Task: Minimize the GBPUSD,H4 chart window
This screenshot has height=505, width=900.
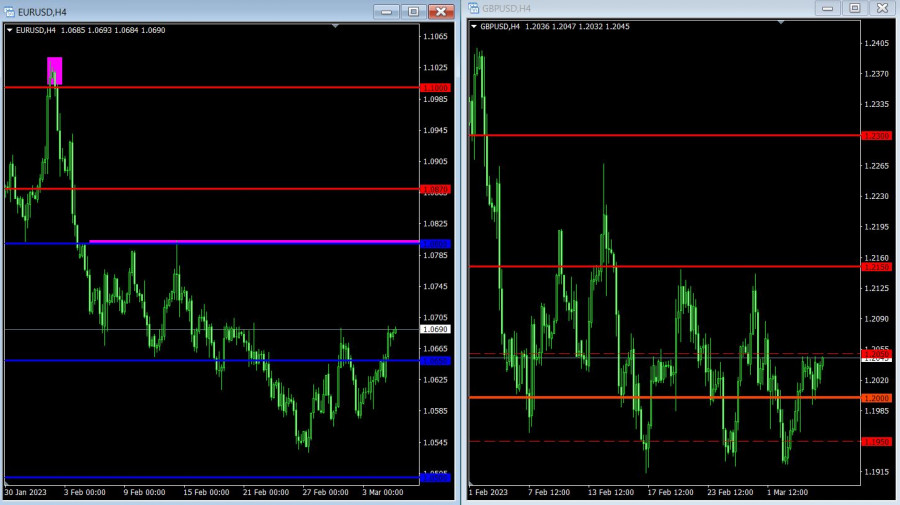Action: (x=827, y=8)
